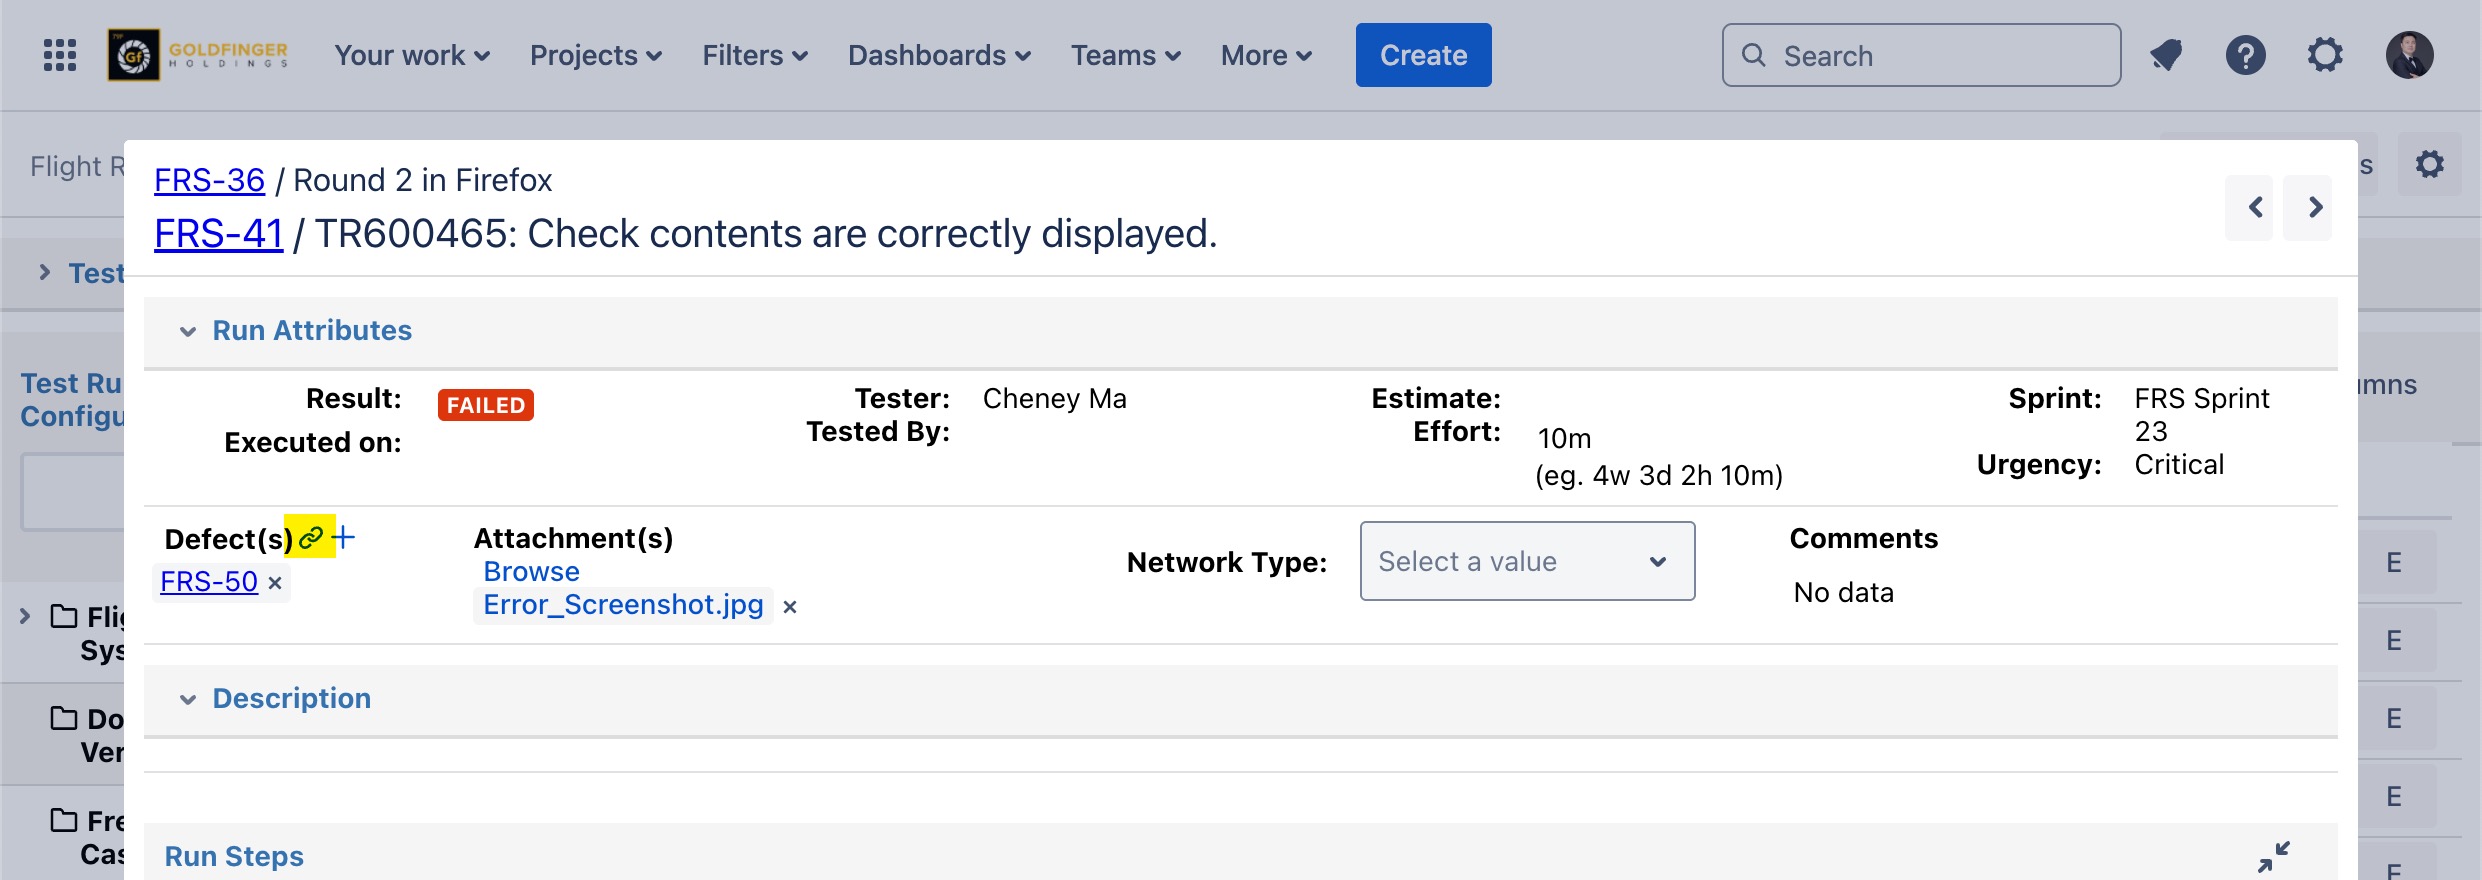This screenshot has height=880, width=2482.
Task: Open the Projects menu
Action: pyautogui.click(x=595, y=55)
